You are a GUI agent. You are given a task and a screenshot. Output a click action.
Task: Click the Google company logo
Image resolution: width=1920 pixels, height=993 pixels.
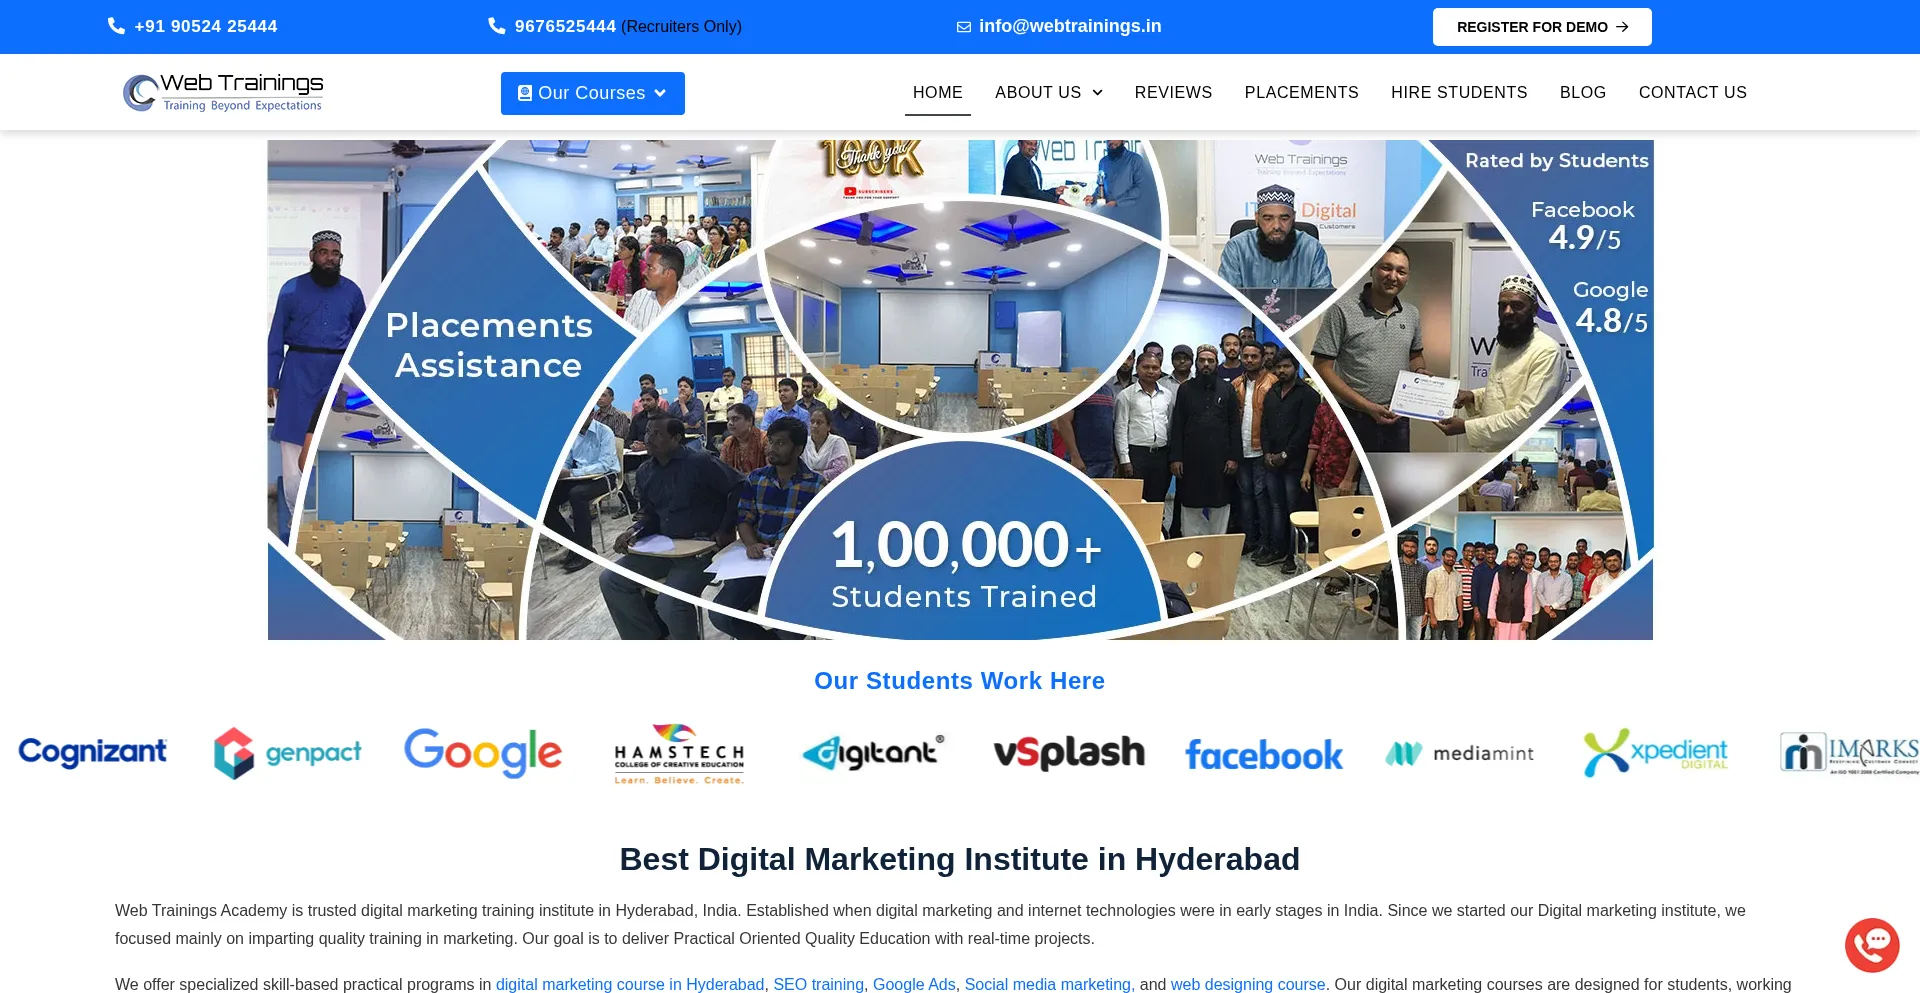[483, 752]
